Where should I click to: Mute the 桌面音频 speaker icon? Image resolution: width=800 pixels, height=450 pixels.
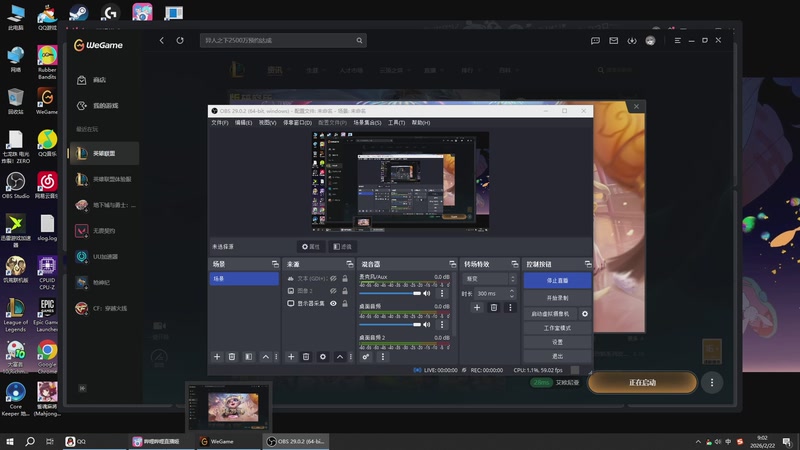tap(427, 324)
